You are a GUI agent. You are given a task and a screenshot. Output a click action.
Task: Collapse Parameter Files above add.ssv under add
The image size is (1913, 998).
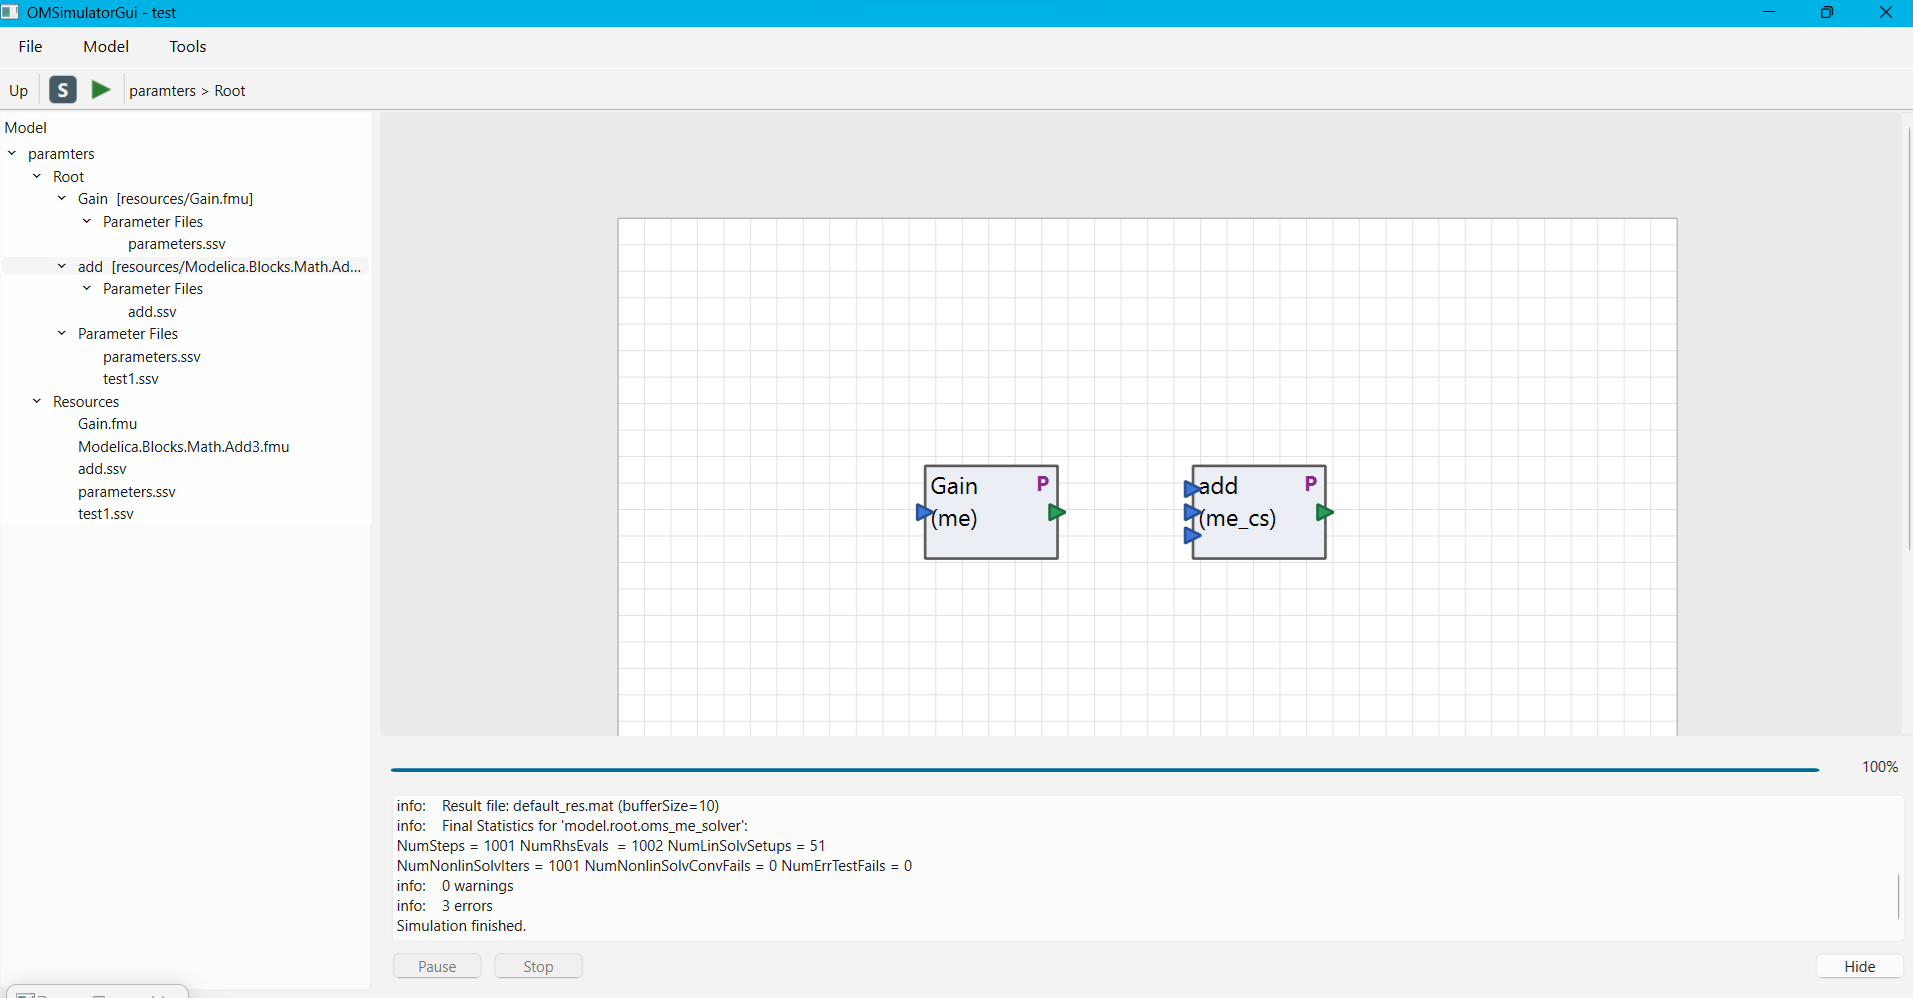pos(87,289)
